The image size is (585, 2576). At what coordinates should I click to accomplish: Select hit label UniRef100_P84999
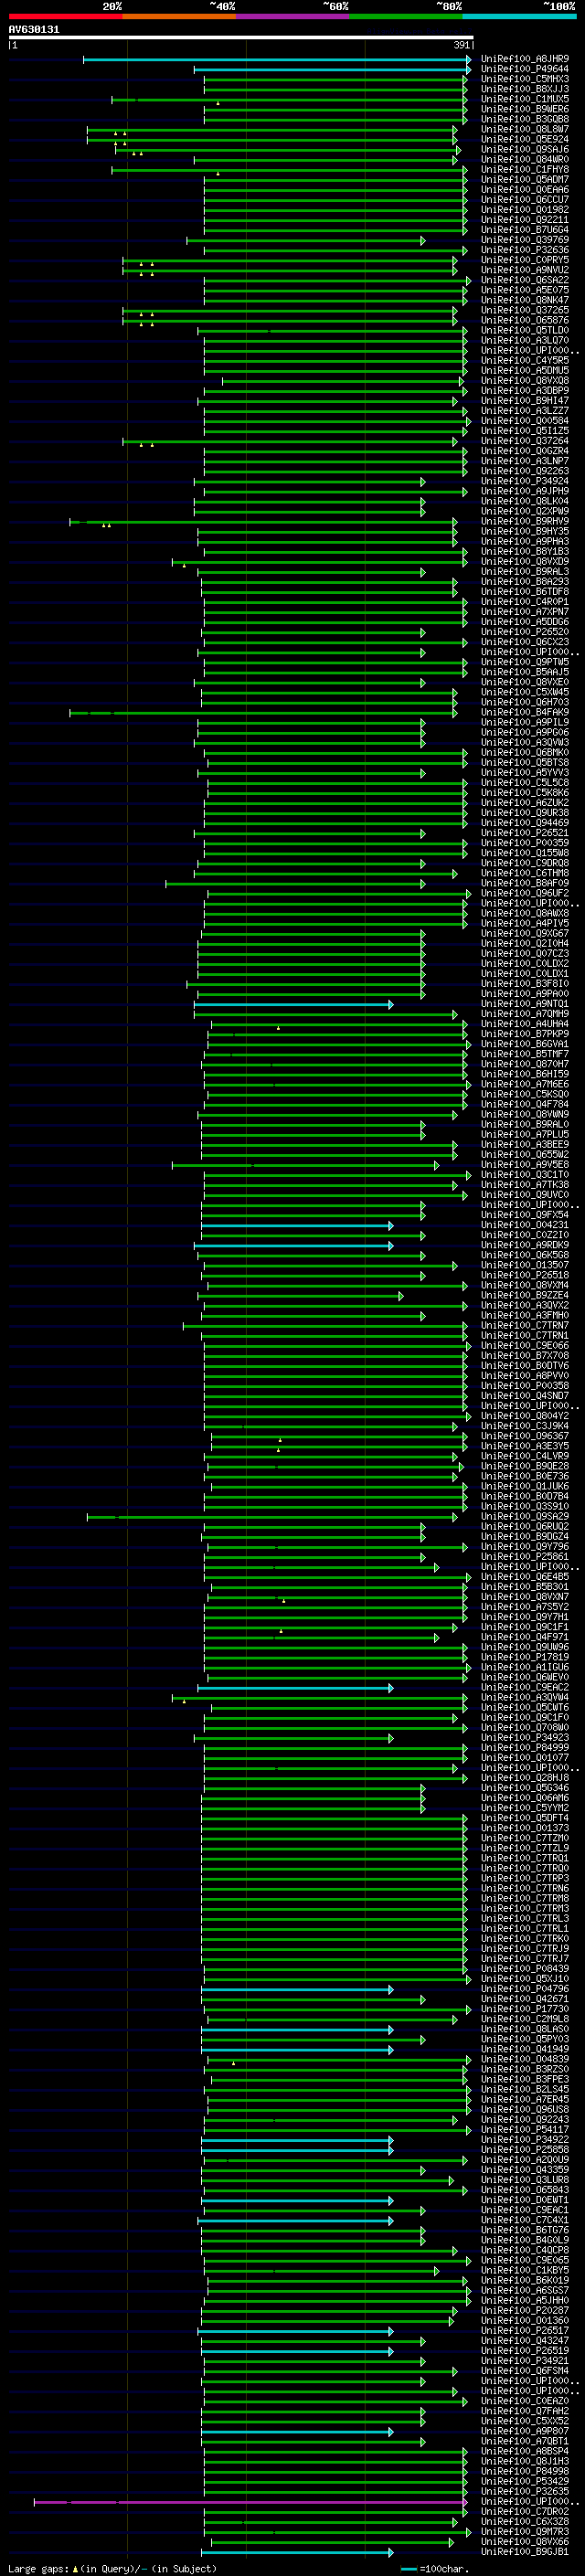pyautogui.click(x=525, y=1748)
